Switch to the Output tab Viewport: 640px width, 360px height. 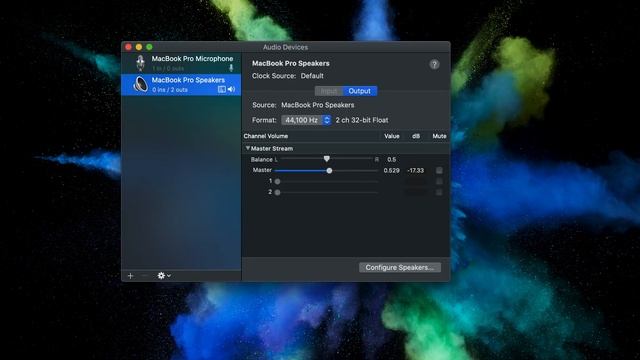pyautogui.click(x=360, y=91)
